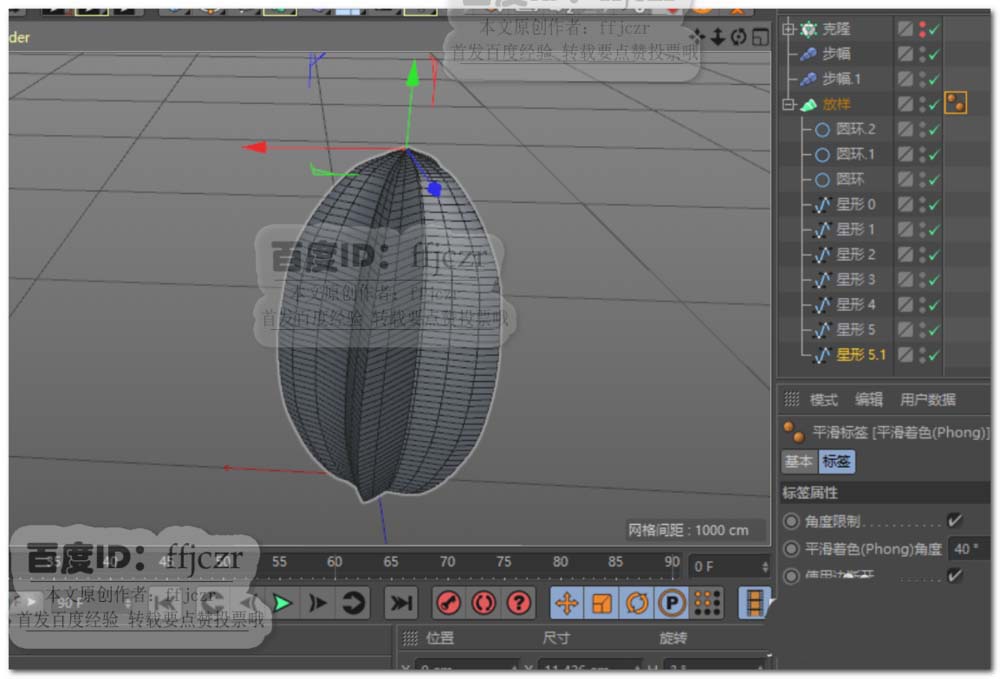Click the 0 F frame field stepper arrows

pyautogui.click(x=764, y=566)
